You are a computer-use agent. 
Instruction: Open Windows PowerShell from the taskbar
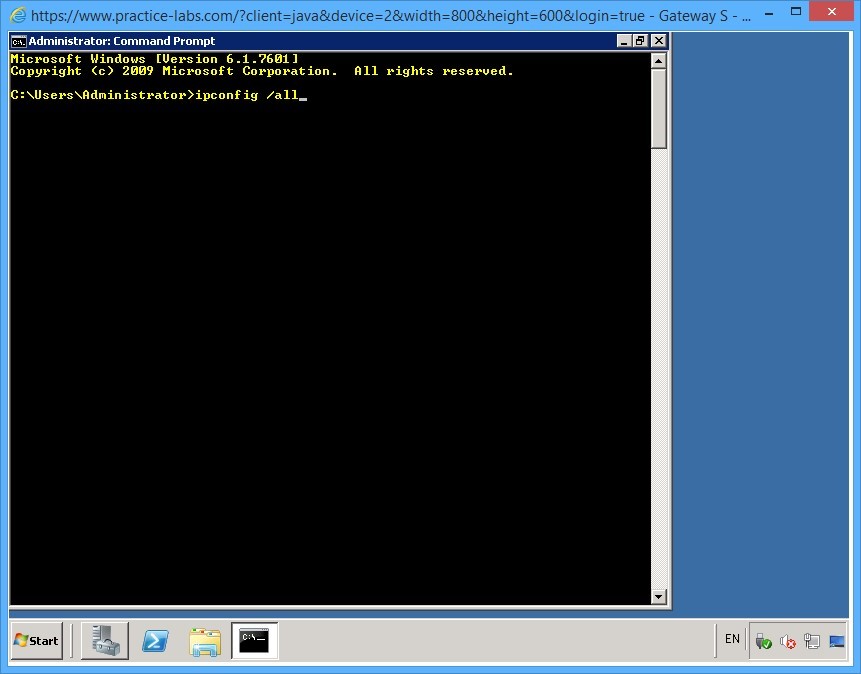[x=155, y=641]
